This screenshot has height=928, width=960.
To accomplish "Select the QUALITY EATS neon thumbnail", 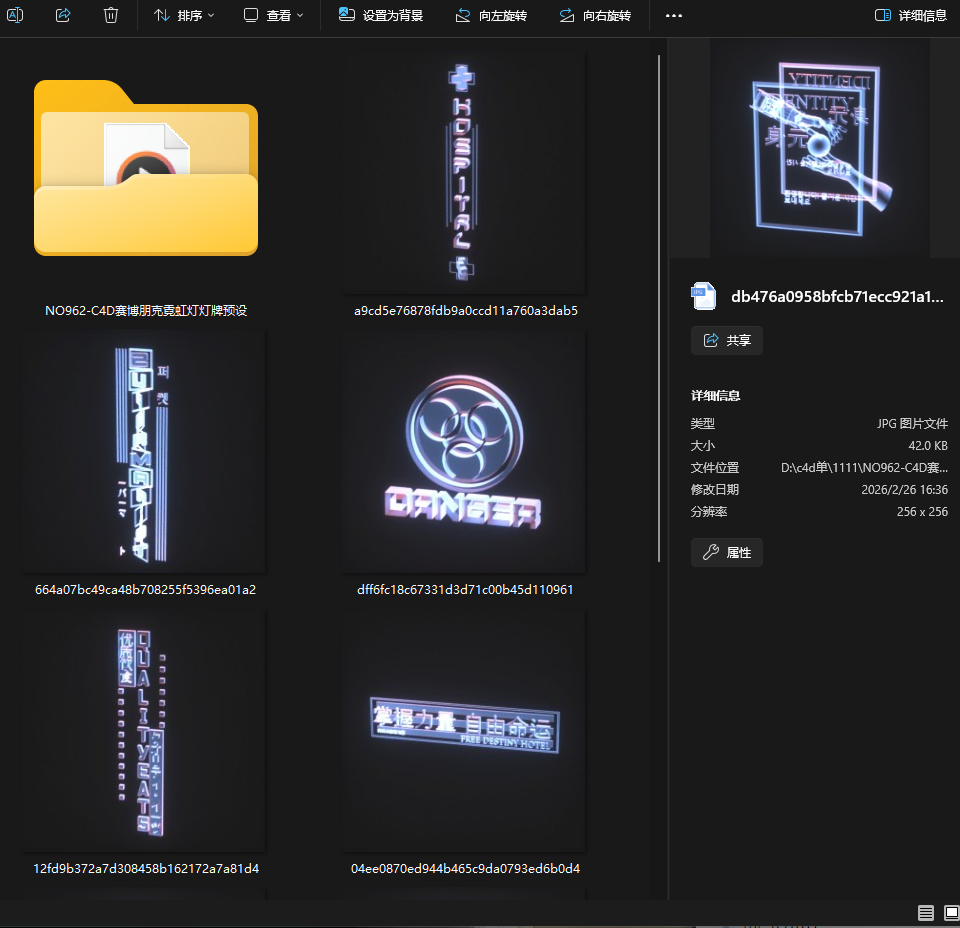I will [145, 732].
